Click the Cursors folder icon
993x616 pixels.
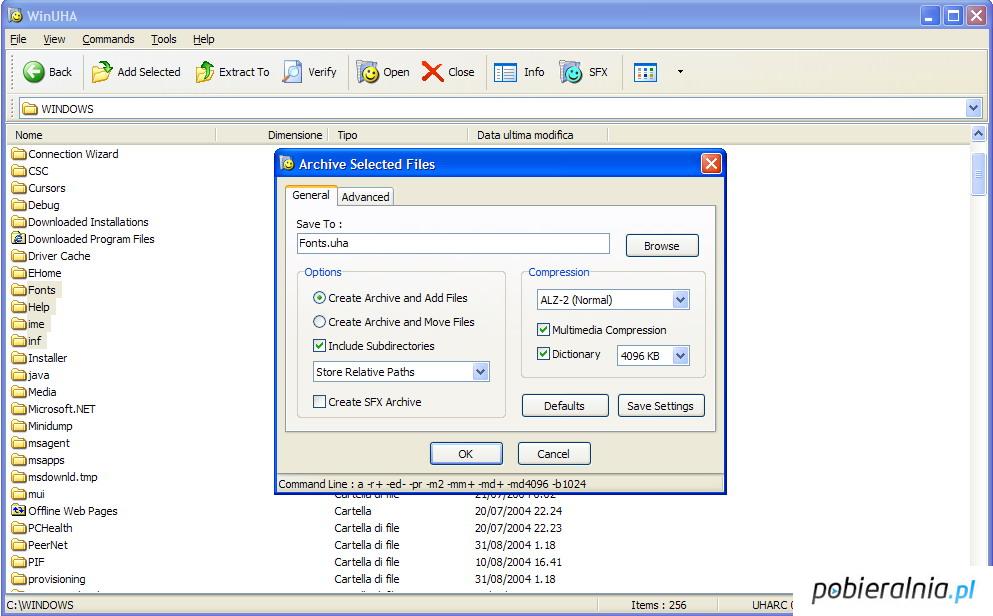pos(19,188)
